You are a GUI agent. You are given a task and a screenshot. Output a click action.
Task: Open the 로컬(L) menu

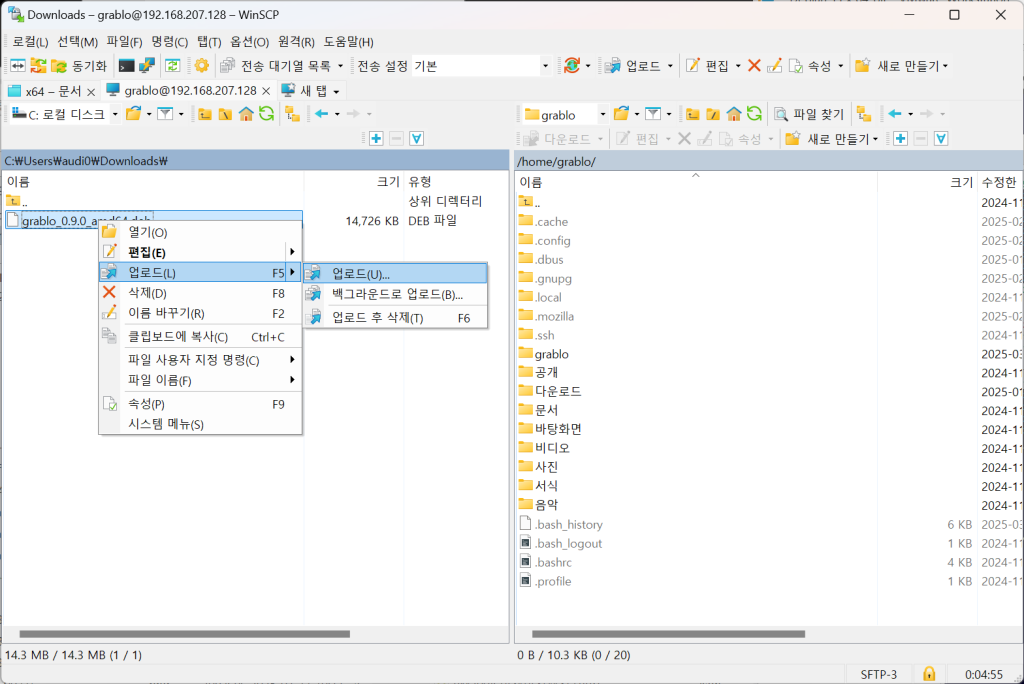tap(30, 42)
